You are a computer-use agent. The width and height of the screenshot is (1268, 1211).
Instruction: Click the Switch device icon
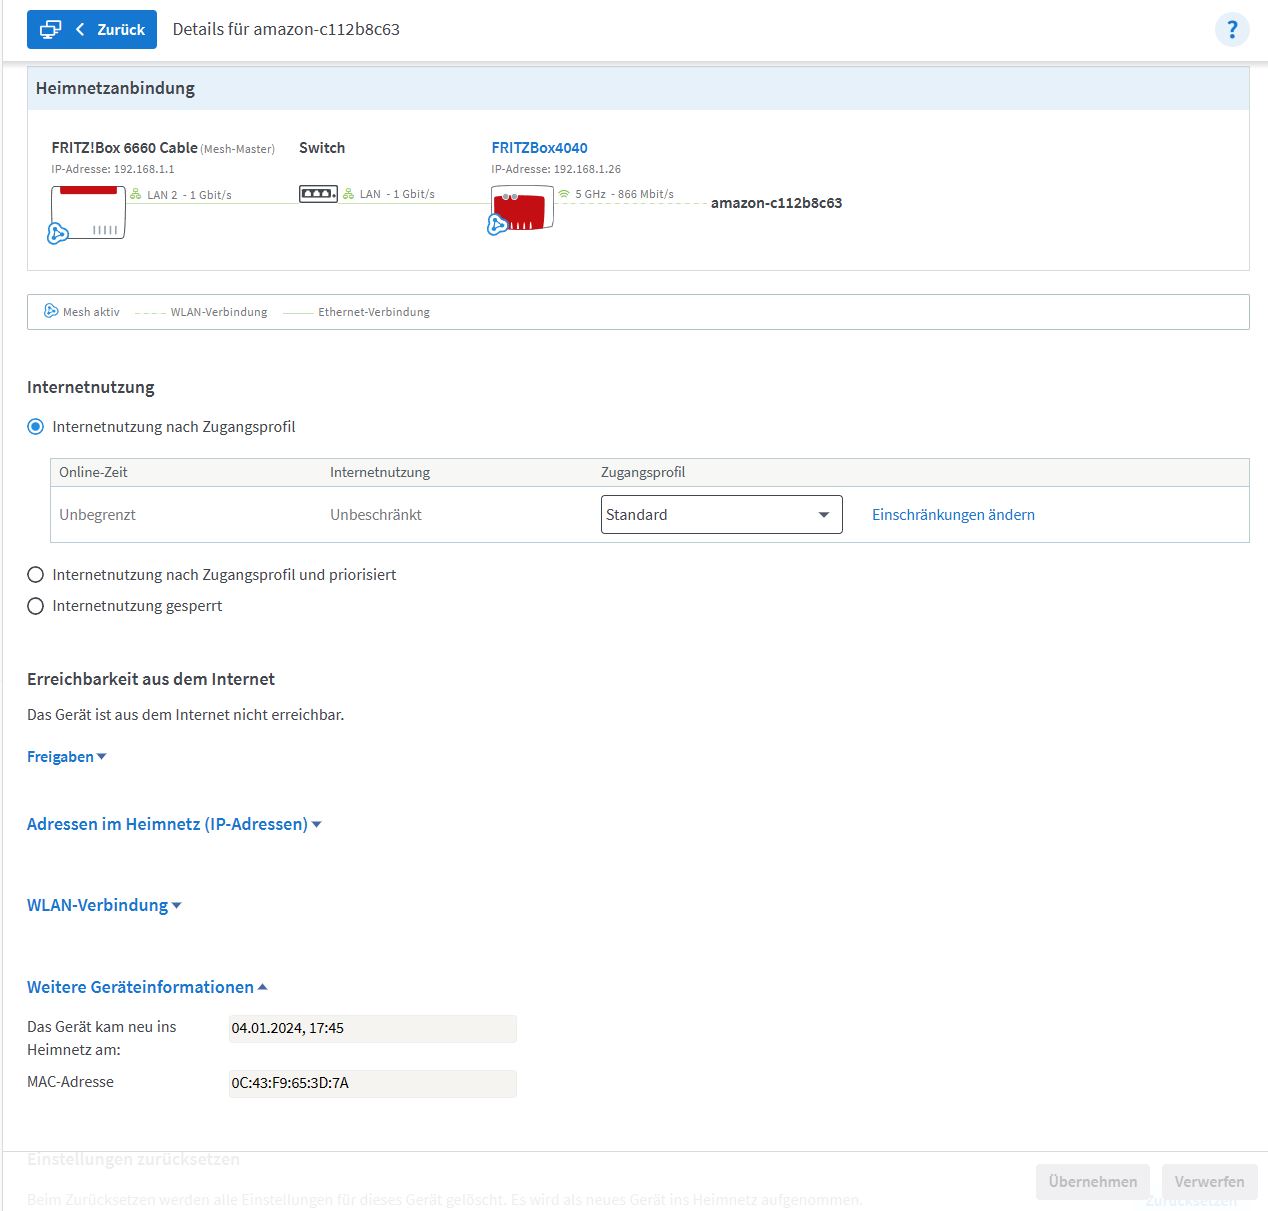pos(318,193)
